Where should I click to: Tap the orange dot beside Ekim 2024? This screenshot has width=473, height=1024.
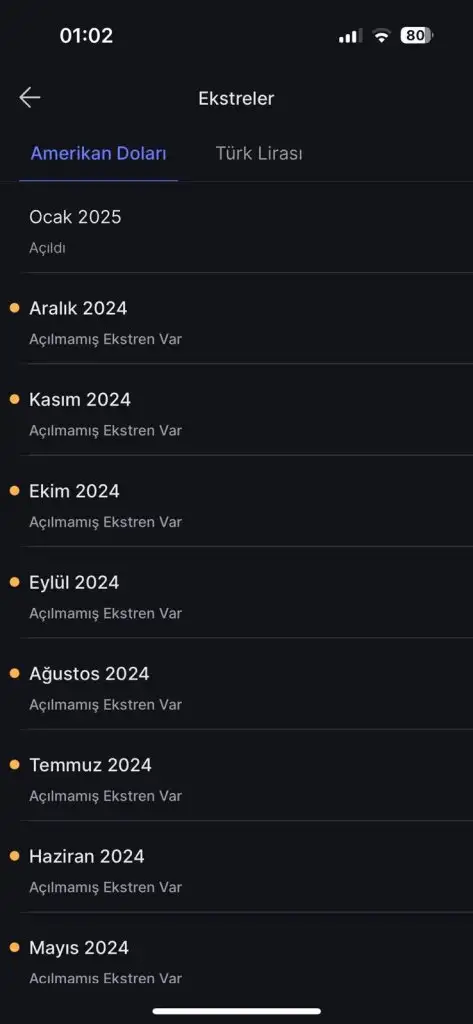click(14, 491)
